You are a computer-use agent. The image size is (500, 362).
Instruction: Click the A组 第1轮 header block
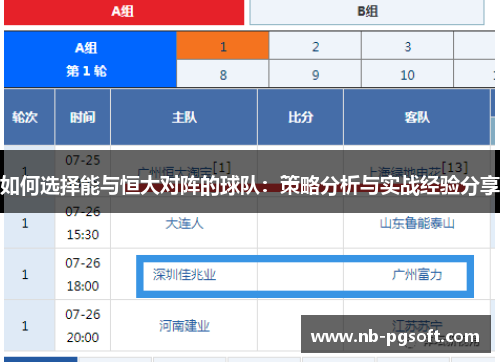pos(90,59)
